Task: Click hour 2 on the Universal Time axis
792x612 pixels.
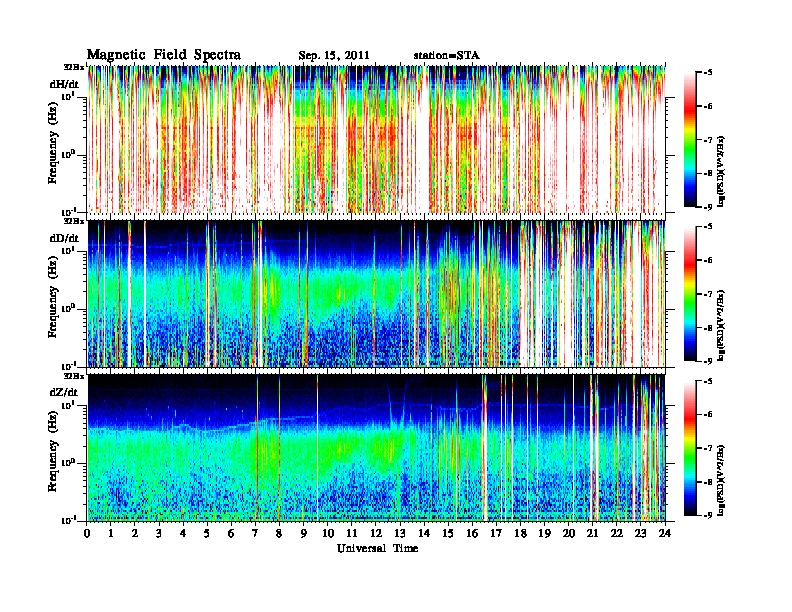Action: click(x=135, y=533)
